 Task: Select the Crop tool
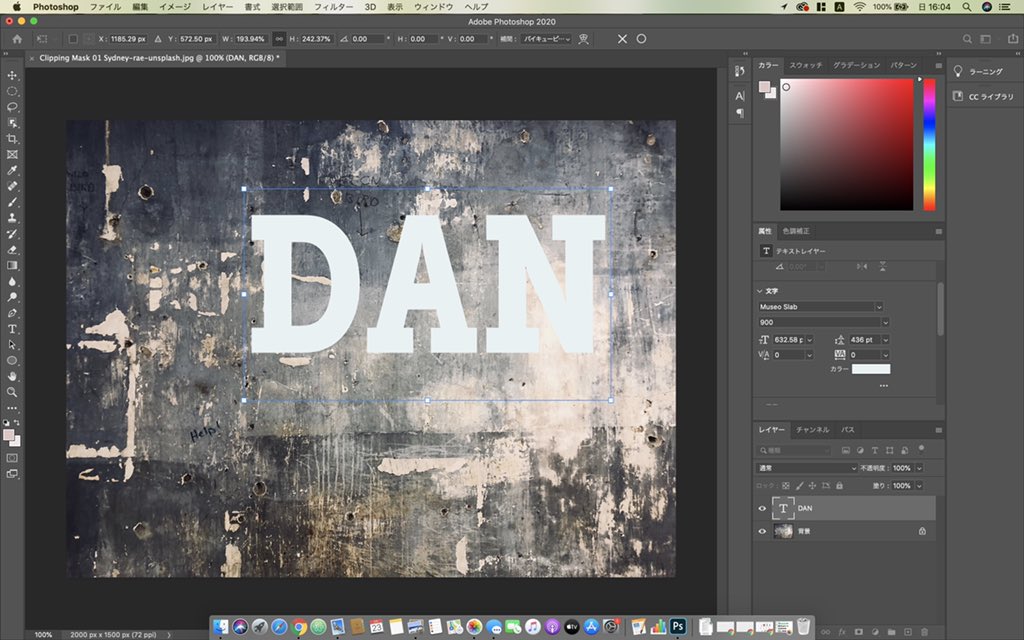(12, 138)
